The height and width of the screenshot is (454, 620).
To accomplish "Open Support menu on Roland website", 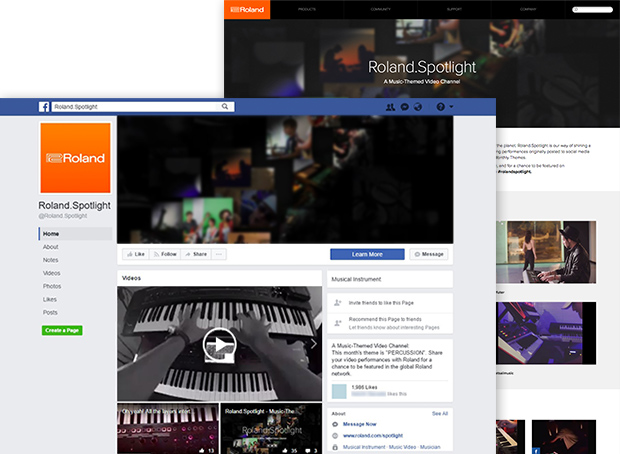I will click(454, 9).
